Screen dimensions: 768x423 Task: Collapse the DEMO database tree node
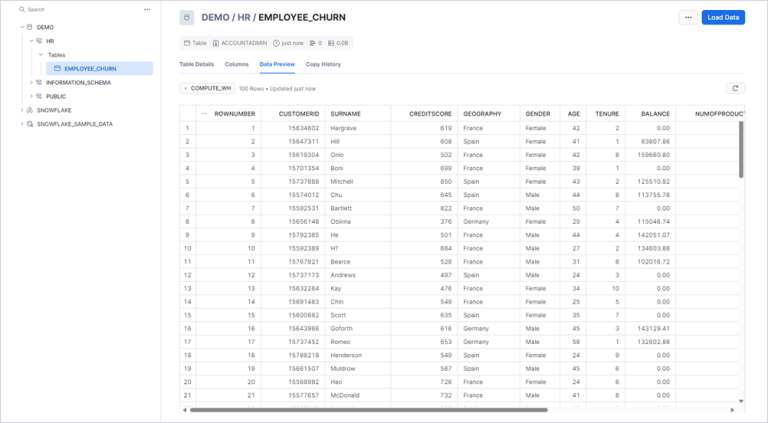(x=21, y=27)
